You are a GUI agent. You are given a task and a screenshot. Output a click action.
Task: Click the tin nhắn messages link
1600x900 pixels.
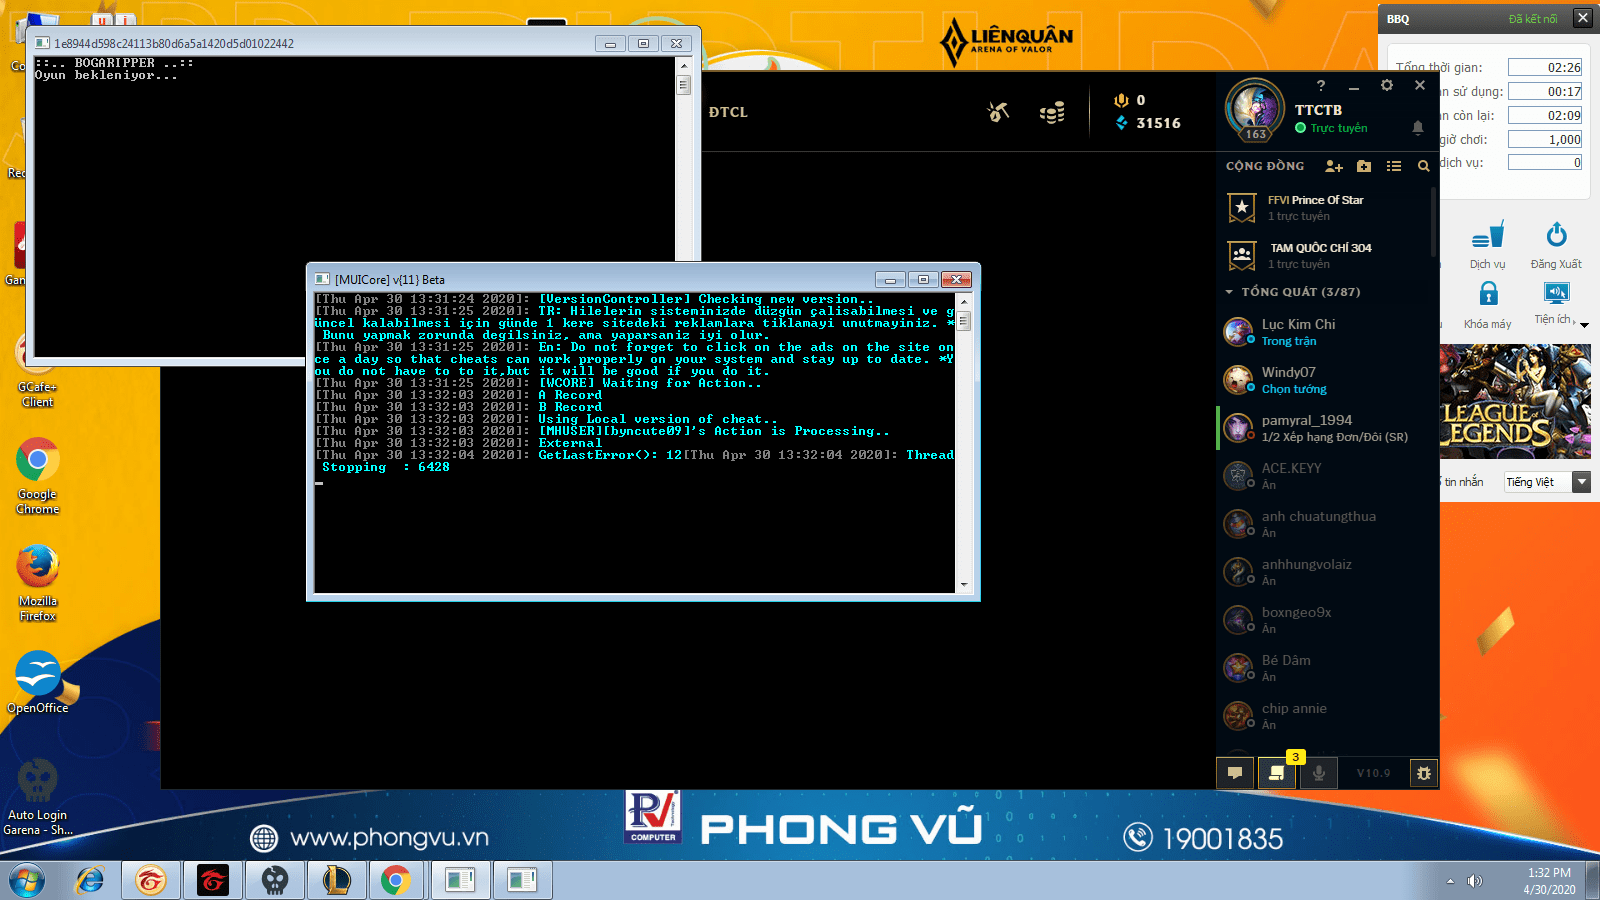point(1463,482)
